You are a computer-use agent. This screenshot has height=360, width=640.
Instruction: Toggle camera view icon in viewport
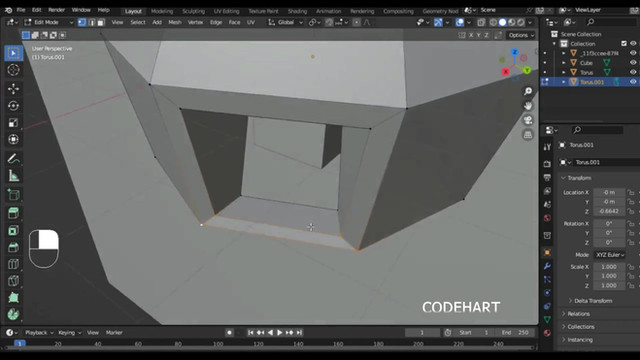coord(528,120)
